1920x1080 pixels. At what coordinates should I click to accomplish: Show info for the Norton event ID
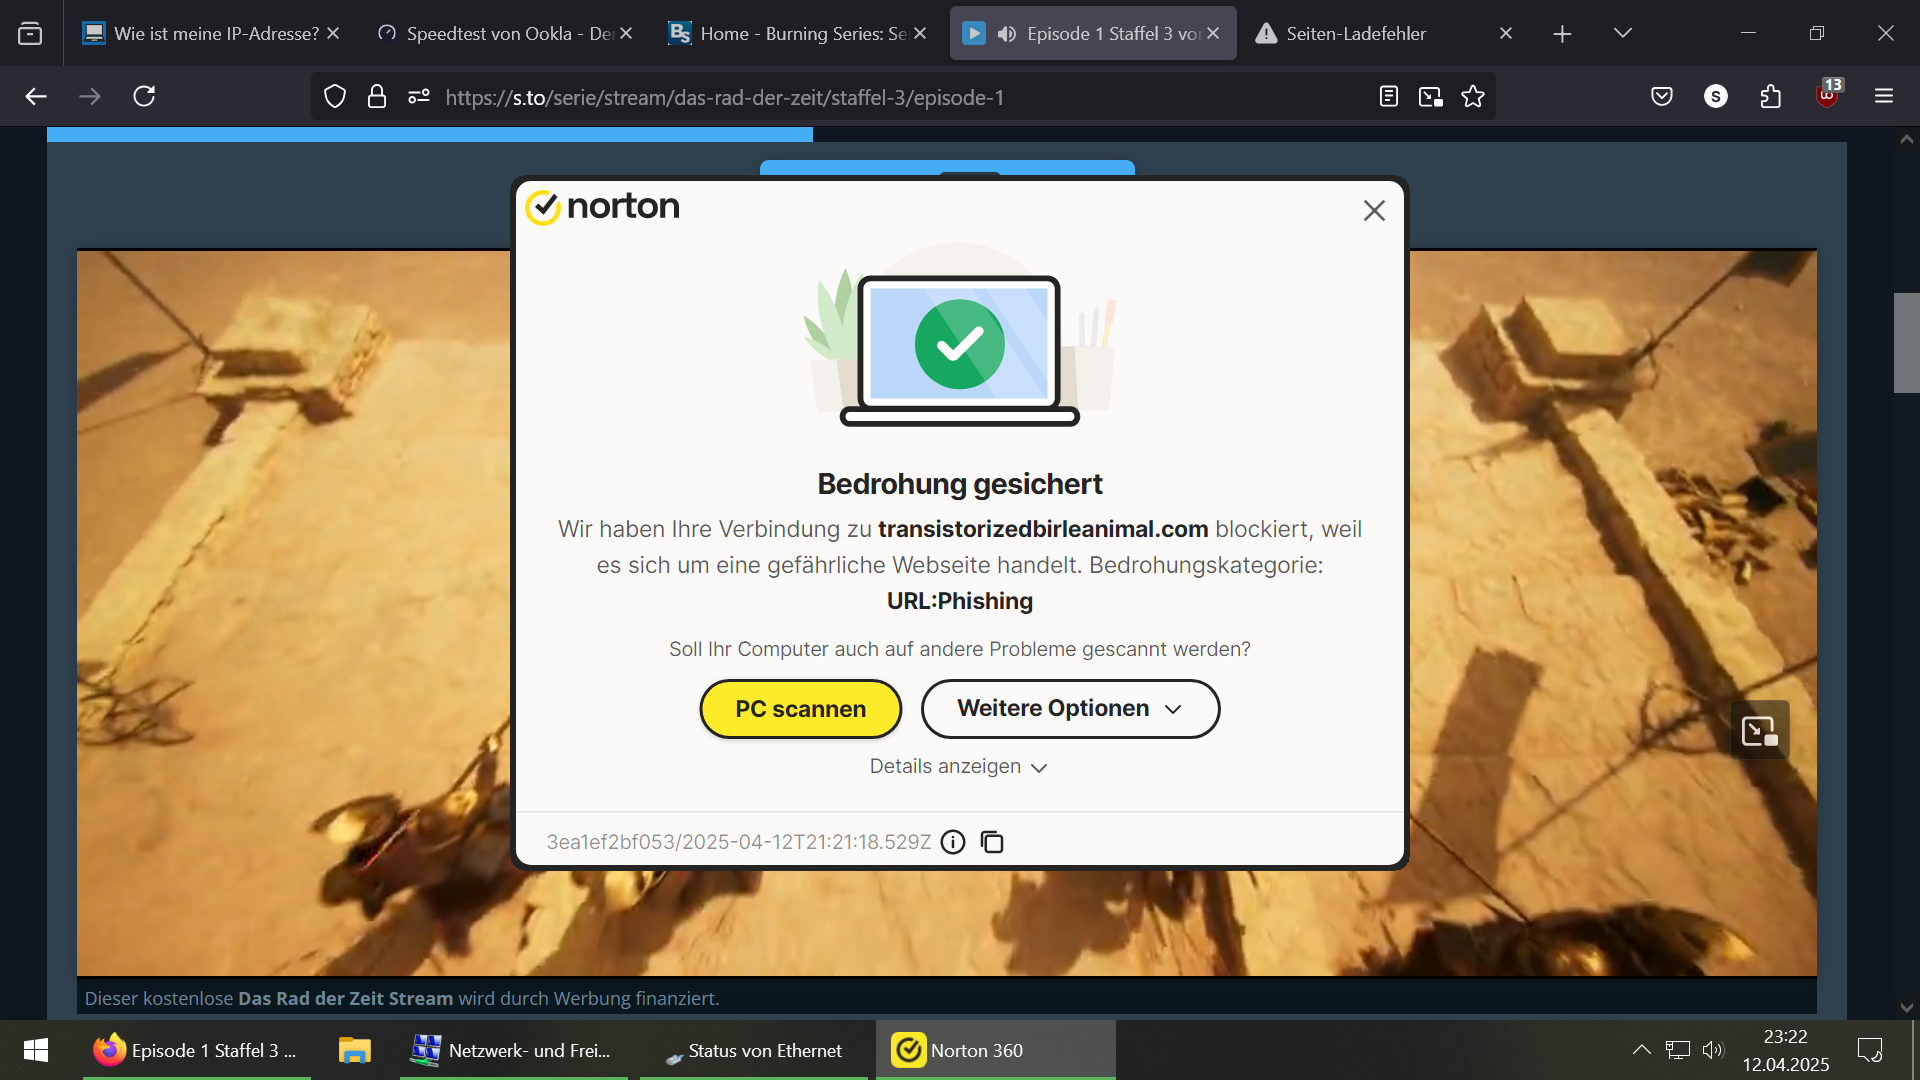click(953, 842)
